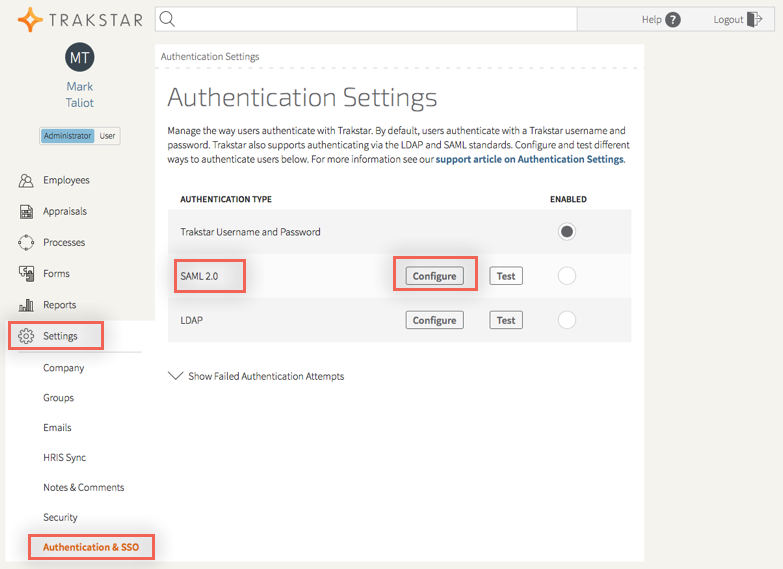
Task: Switch role toggle to User
Action: (x=107, y=136)
